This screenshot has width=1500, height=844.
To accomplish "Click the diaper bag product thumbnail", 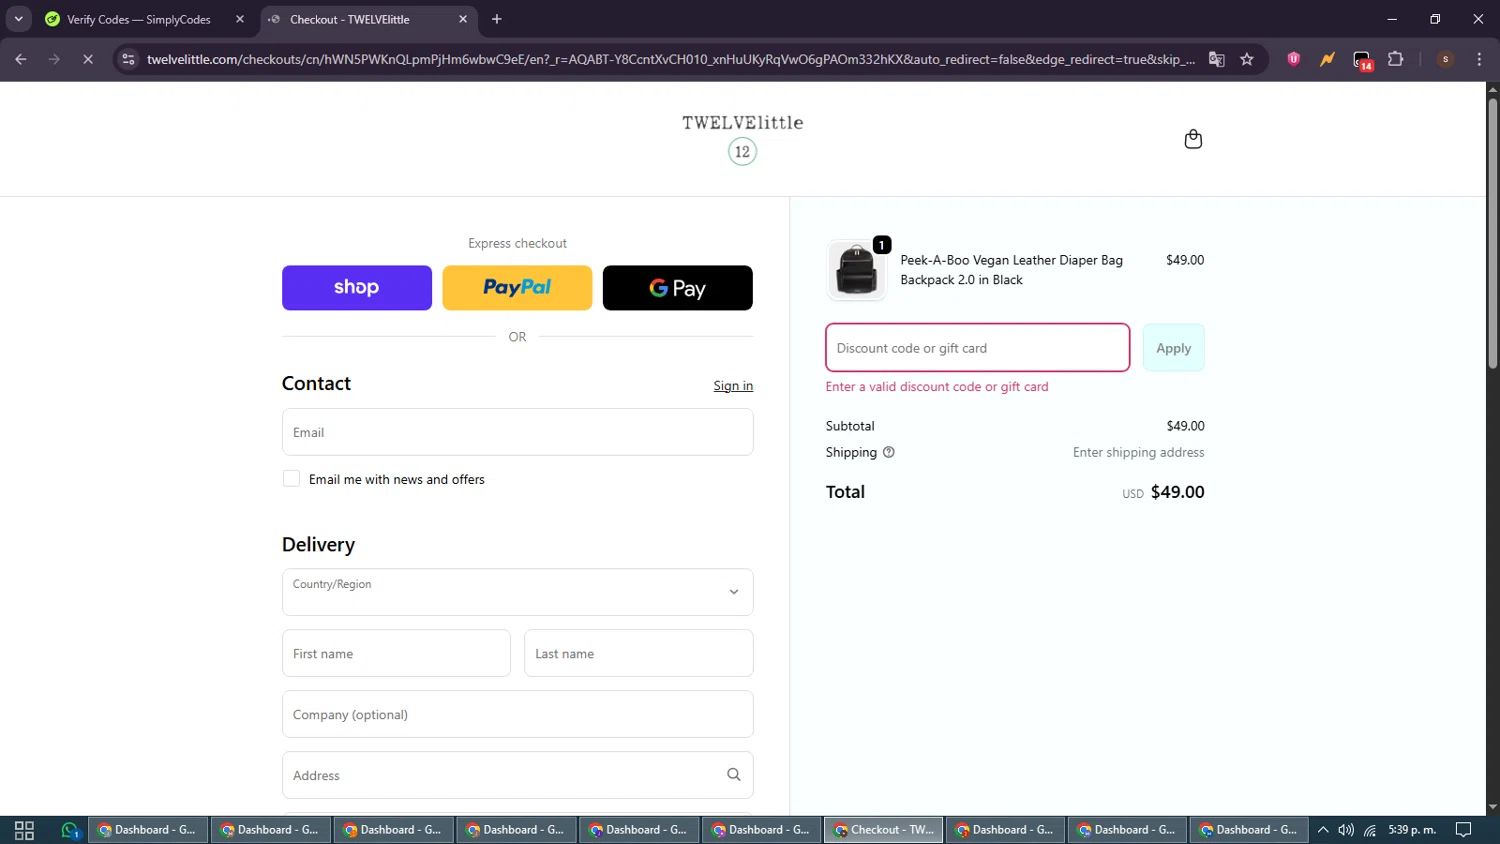I will (x=857, y=270).
